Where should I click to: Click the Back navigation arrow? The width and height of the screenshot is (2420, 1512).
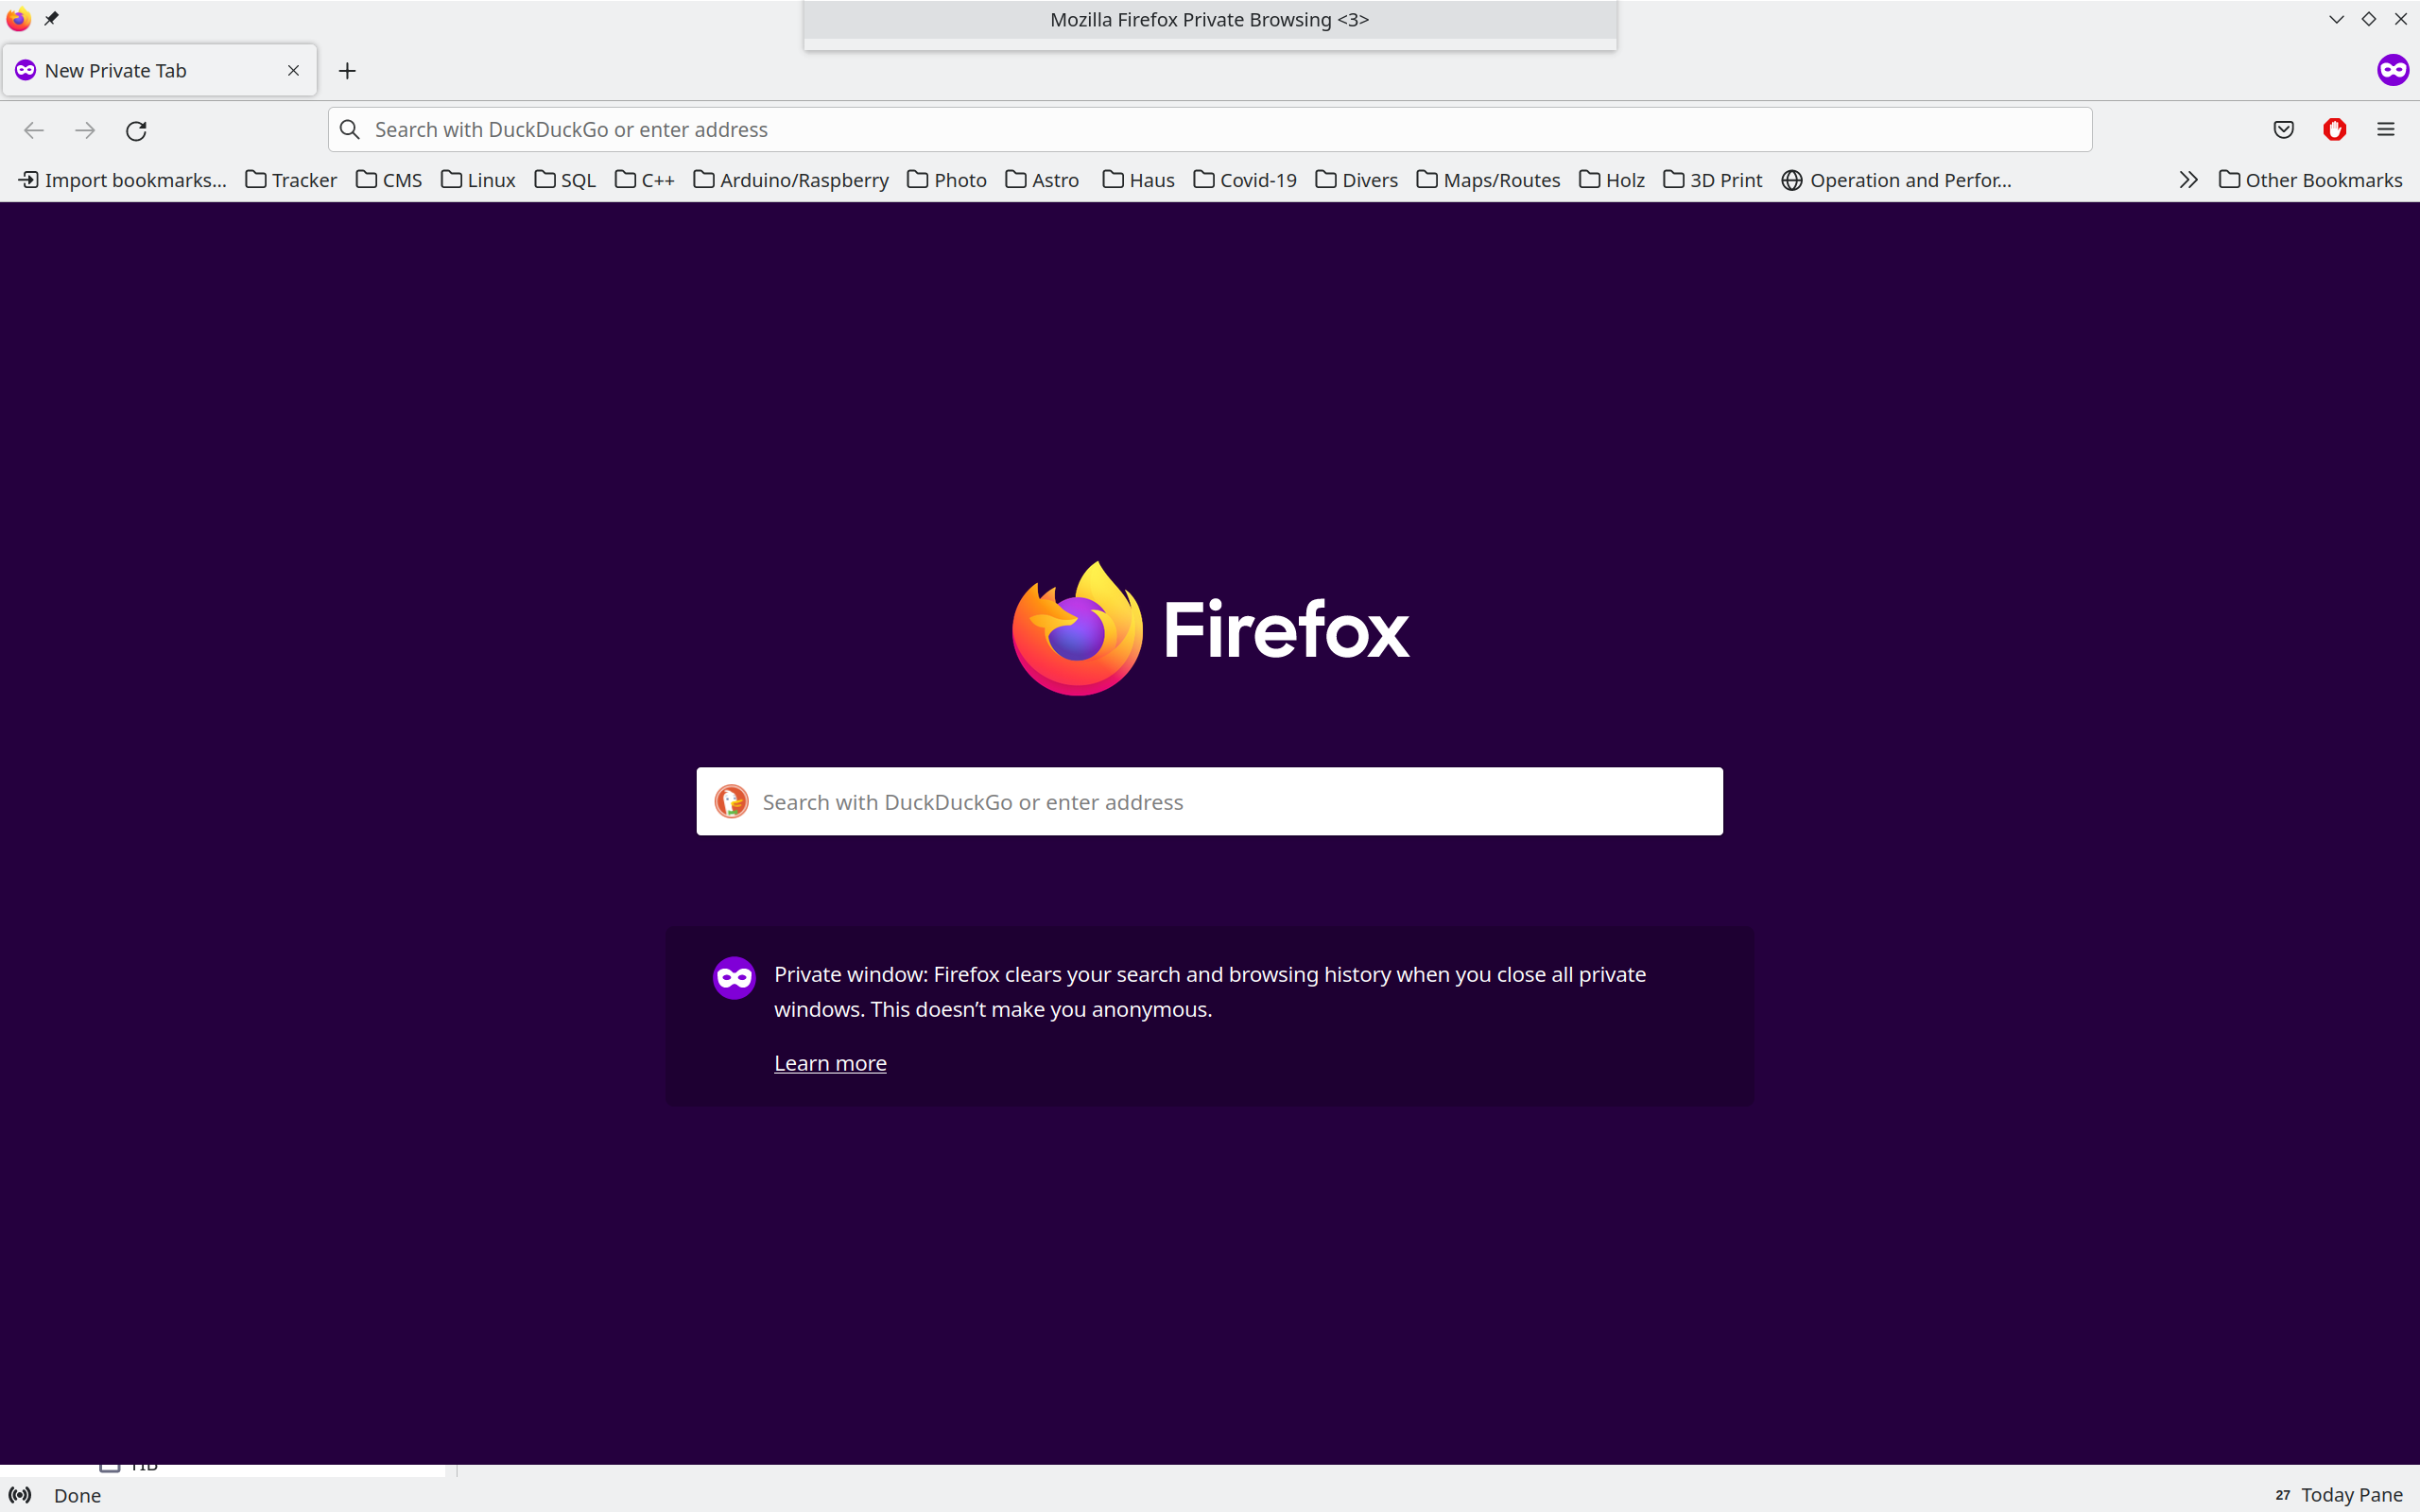point(34,130)
